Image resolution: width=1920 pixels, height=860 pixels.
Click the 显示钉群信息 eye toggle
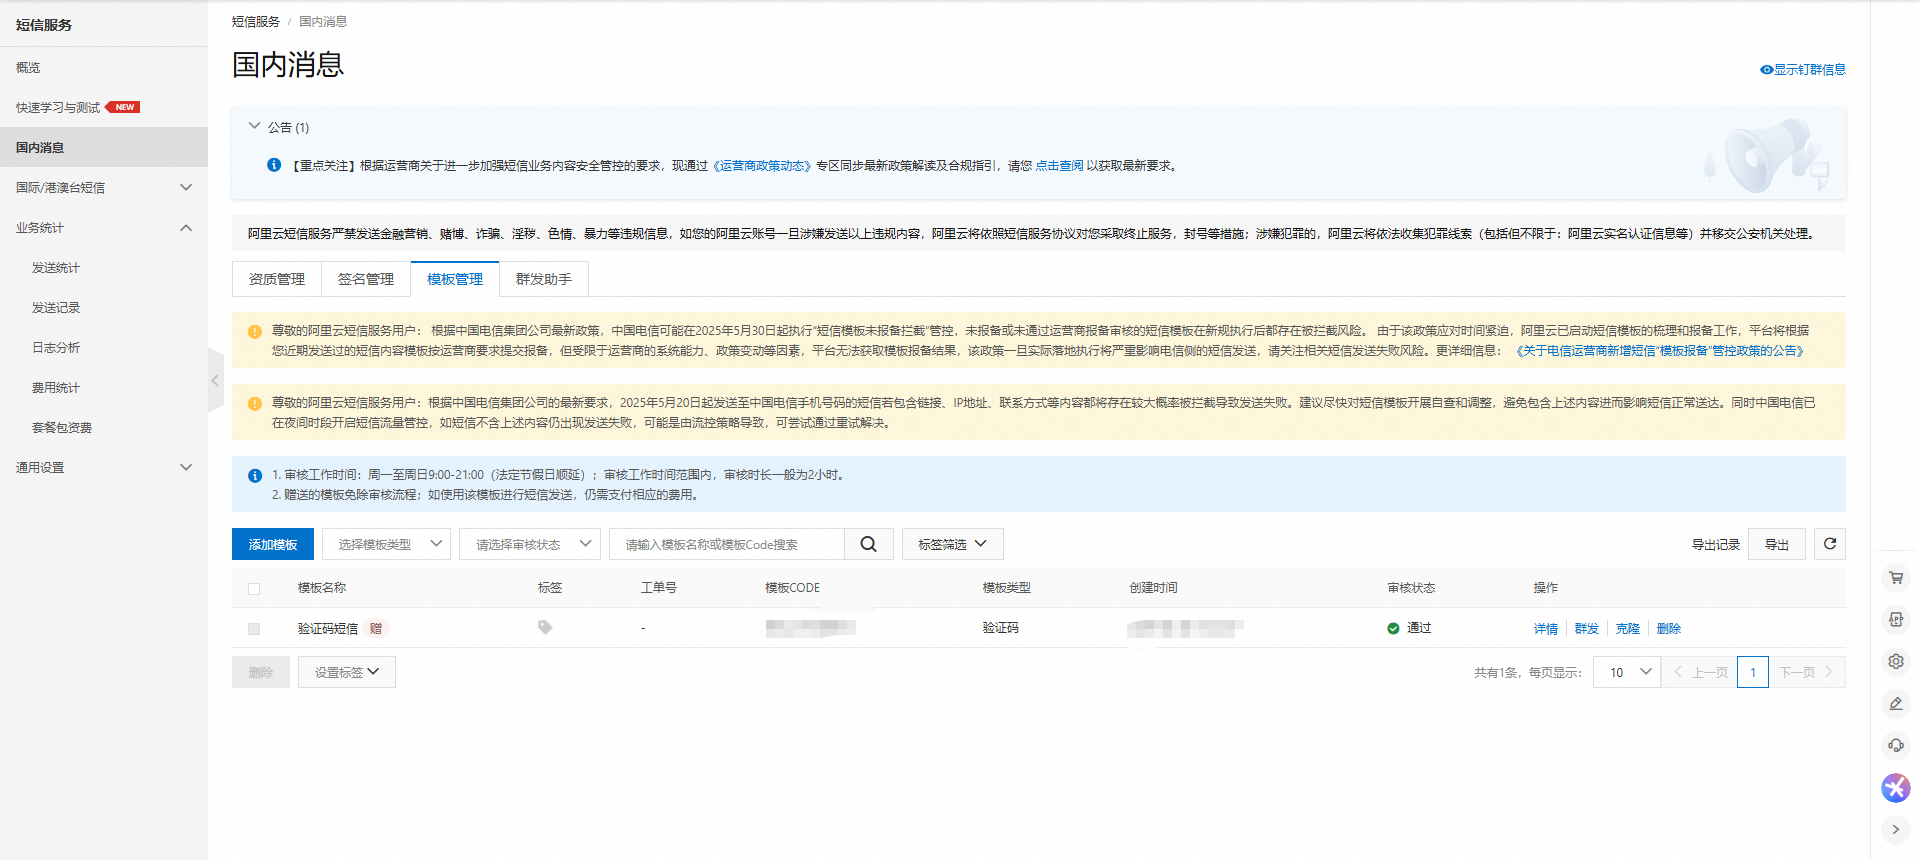pos(1803,69)
